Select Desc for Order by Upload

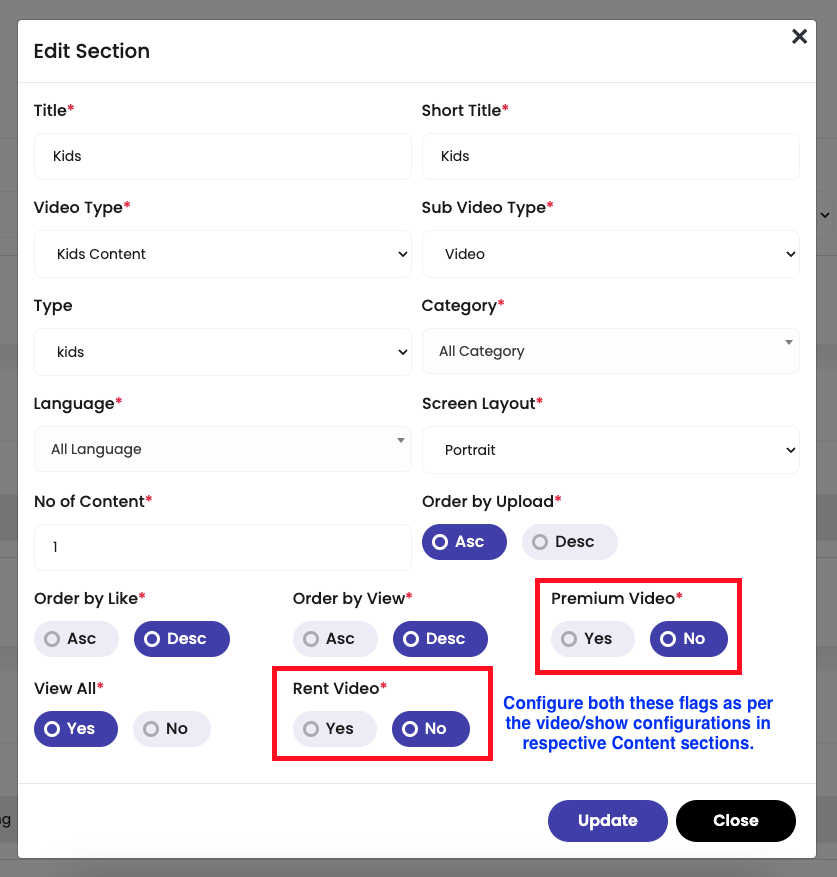pos(570,542)
